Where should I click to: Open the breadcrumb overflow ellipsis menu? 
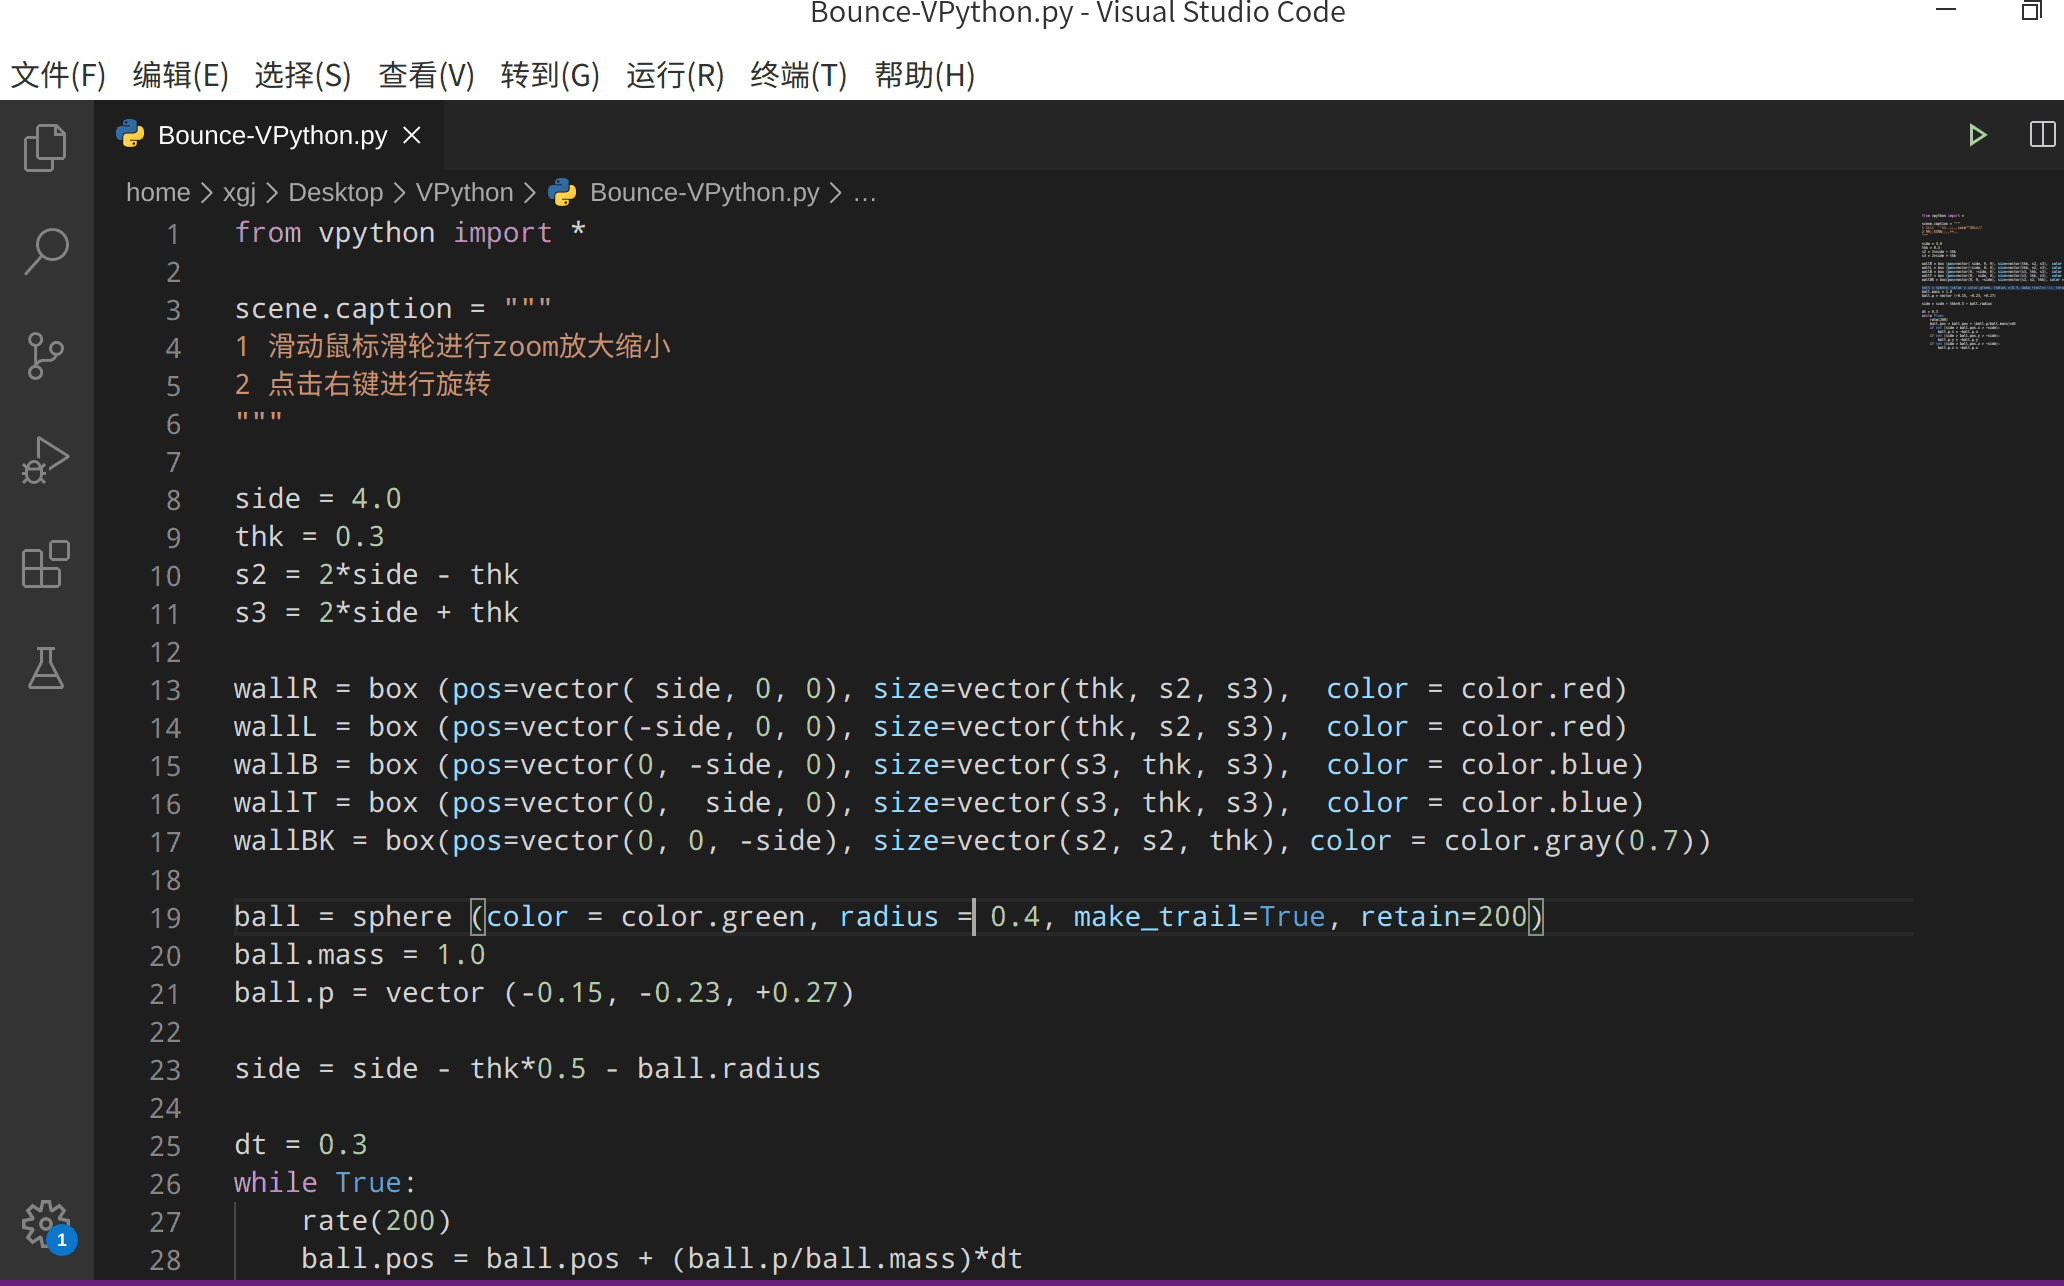pyautogui.click(x=864, y=192)
